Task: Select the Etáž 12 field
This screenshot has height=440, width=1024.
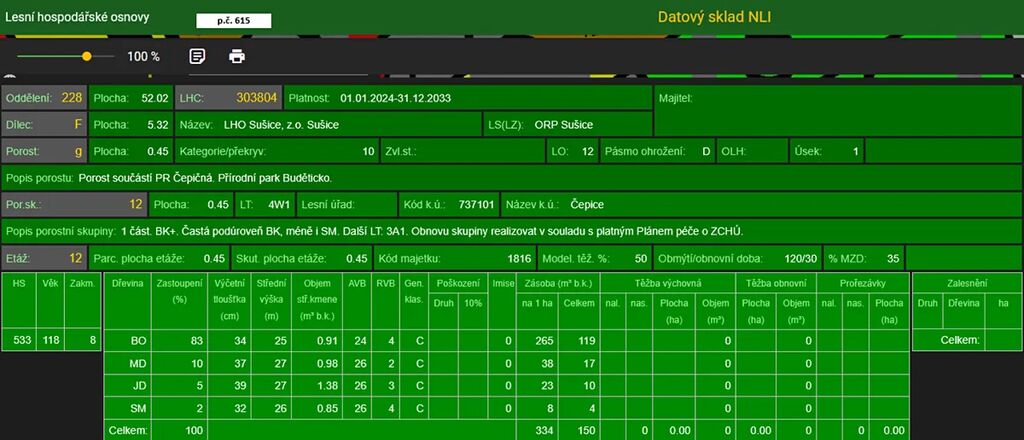Action: pyautogui.click(x=44, y=258)
